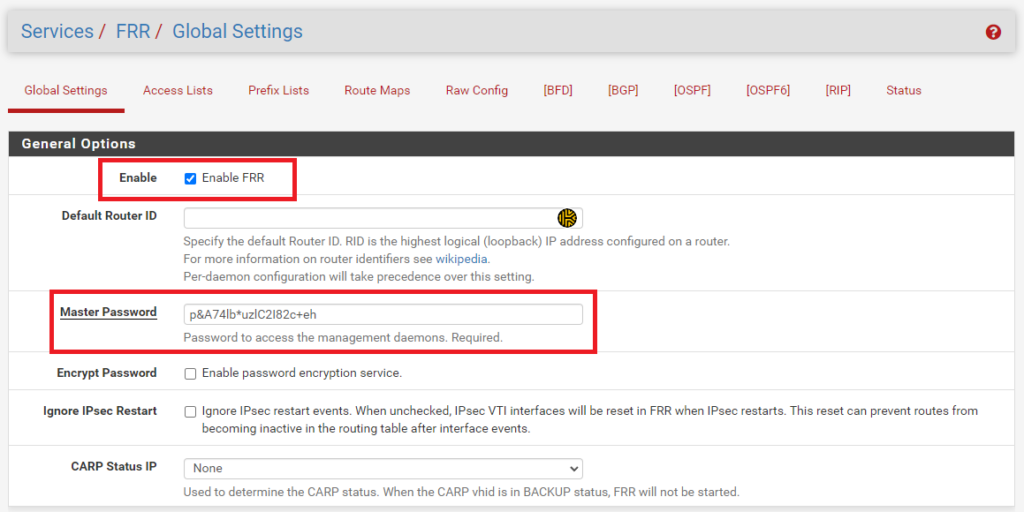1024x512 pixels.
Task: Open the [OSPF] tab
Action: [x=692, y=90]
